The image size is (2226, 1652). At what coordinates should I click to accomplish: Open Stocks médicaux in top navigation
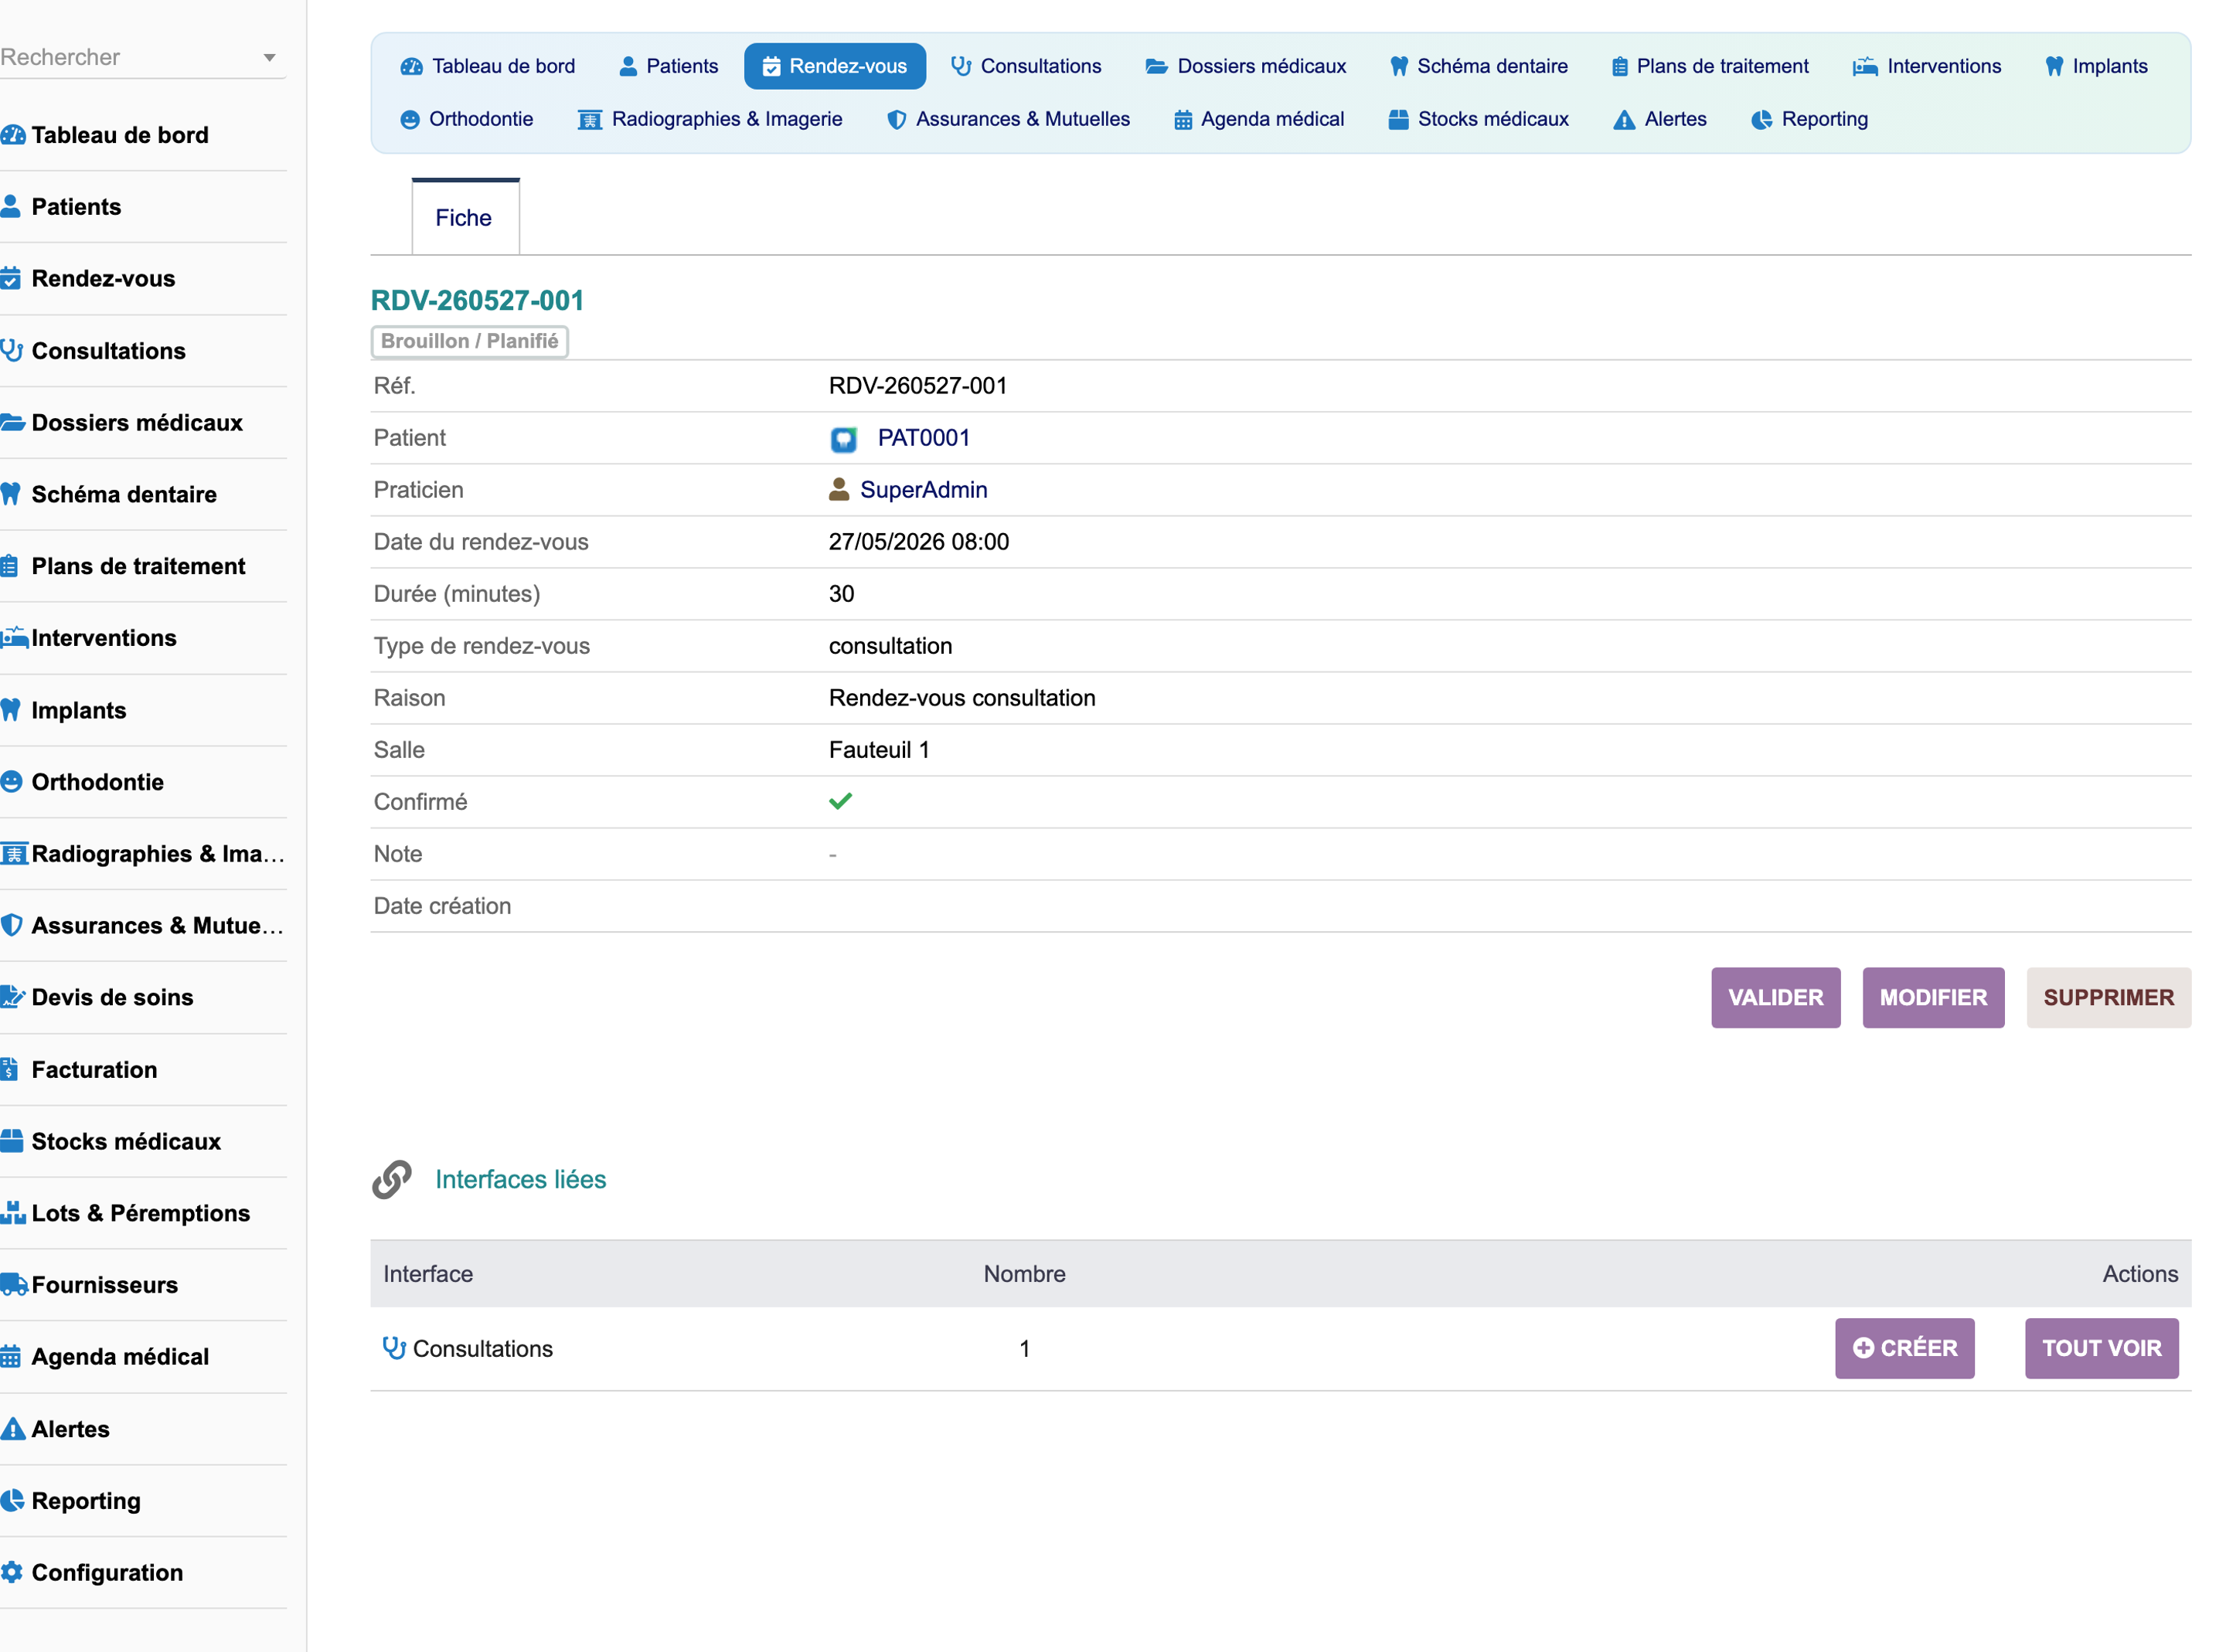1479,119
